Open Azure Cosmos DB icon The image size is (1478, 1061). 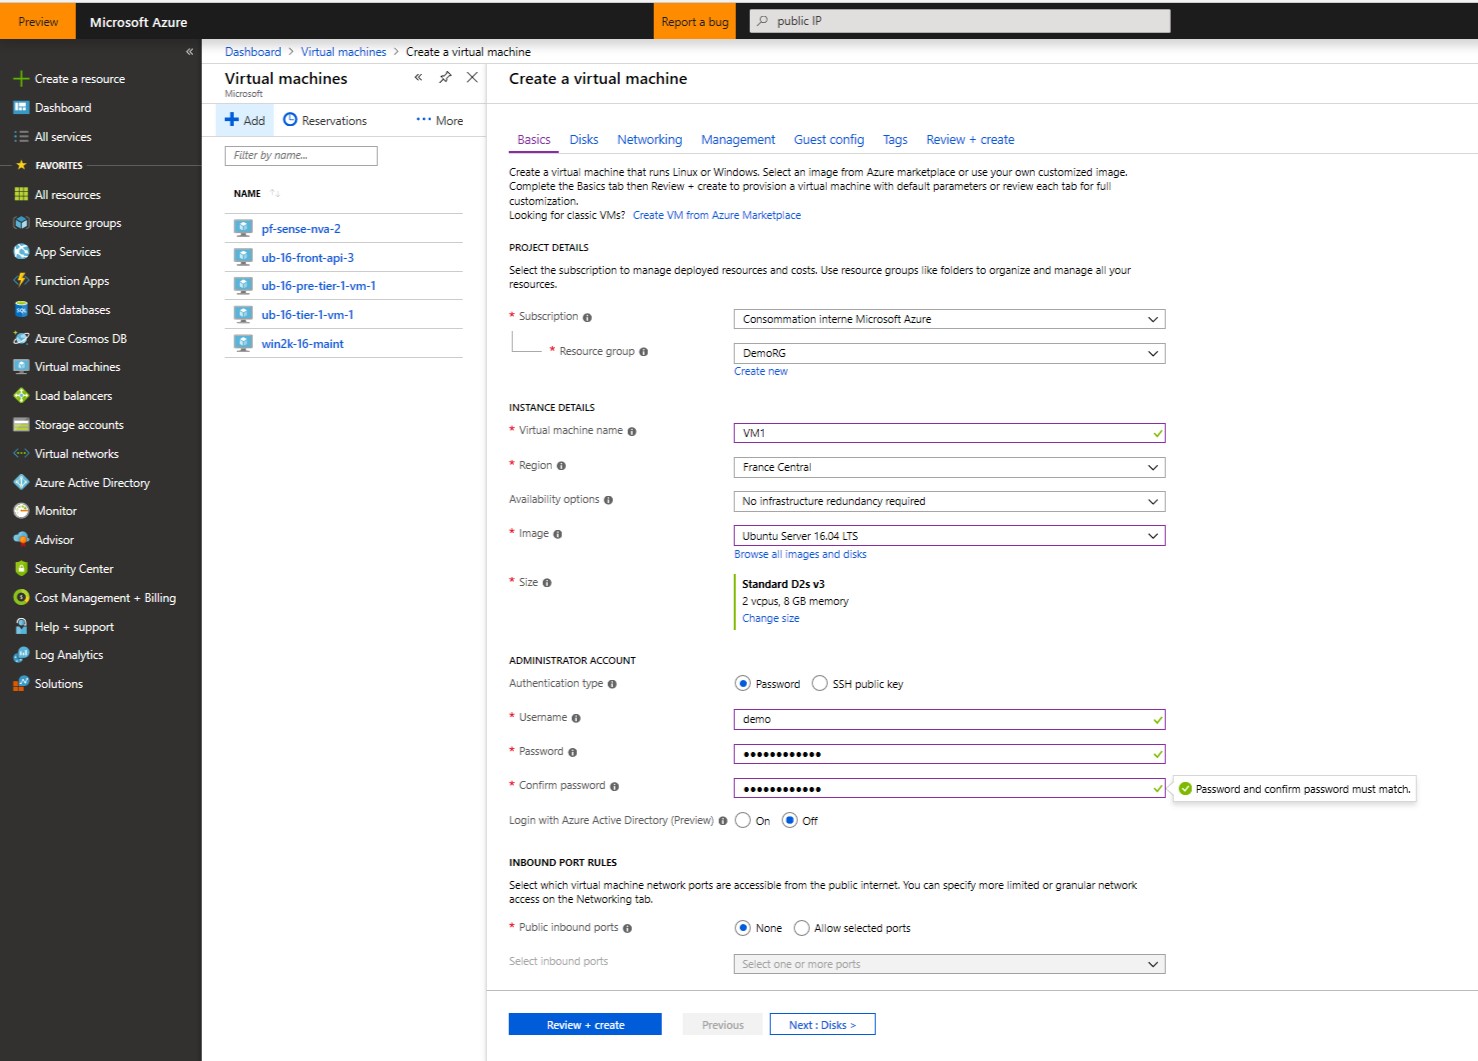[x=20, y=339]
